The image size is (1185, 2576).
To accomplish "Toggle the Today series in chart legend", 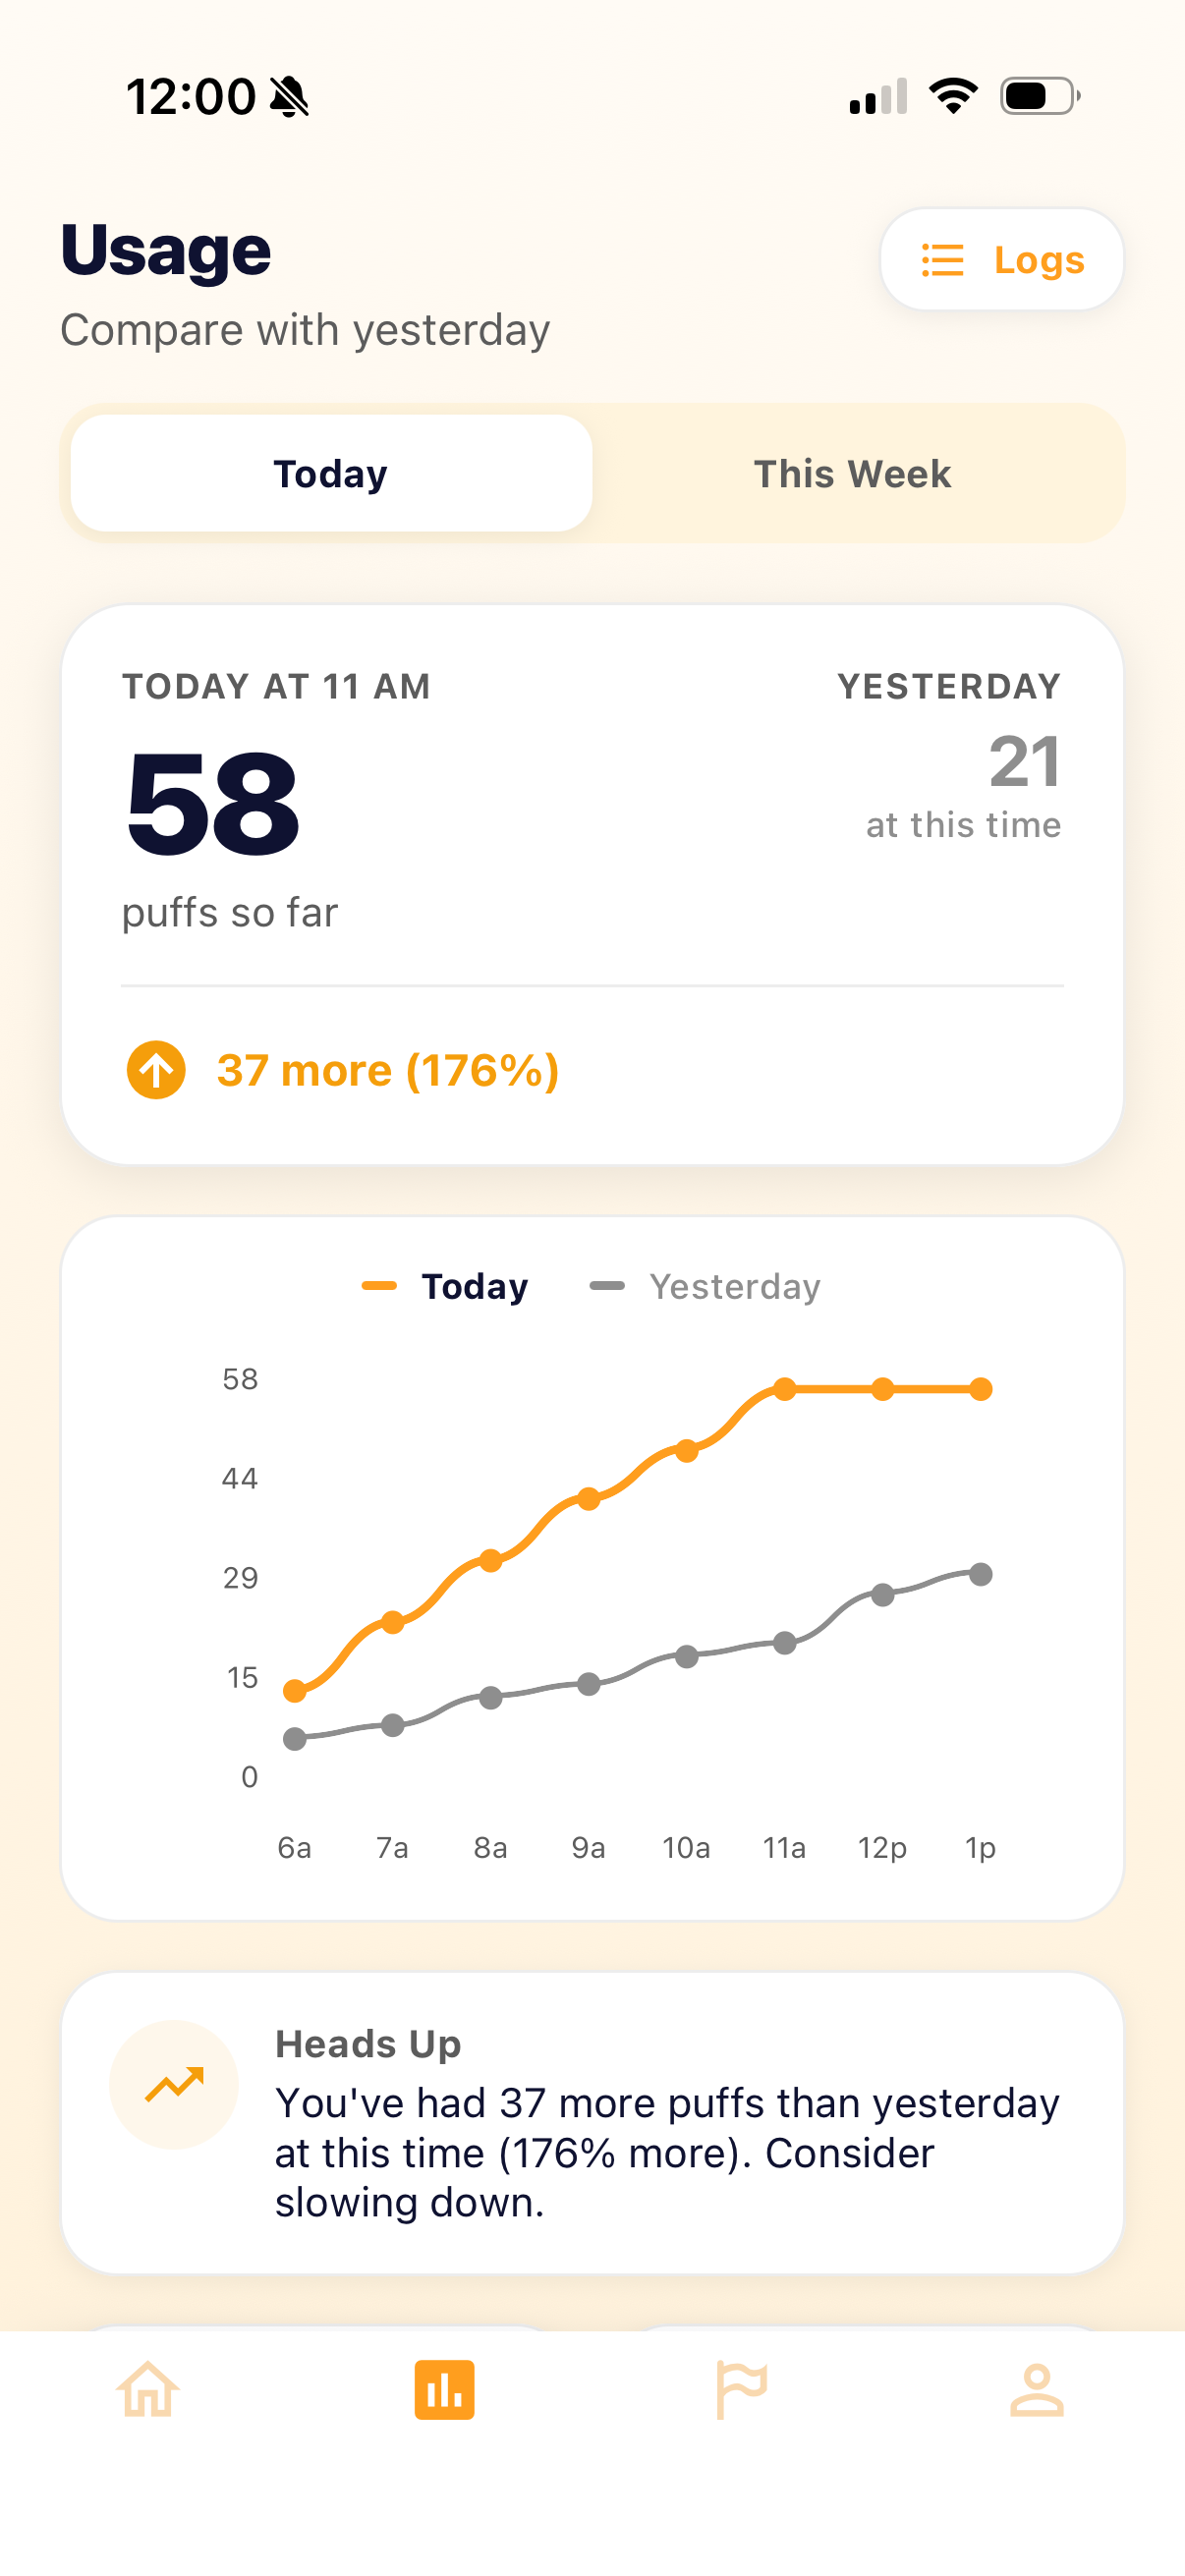I will coord(446,1286).
